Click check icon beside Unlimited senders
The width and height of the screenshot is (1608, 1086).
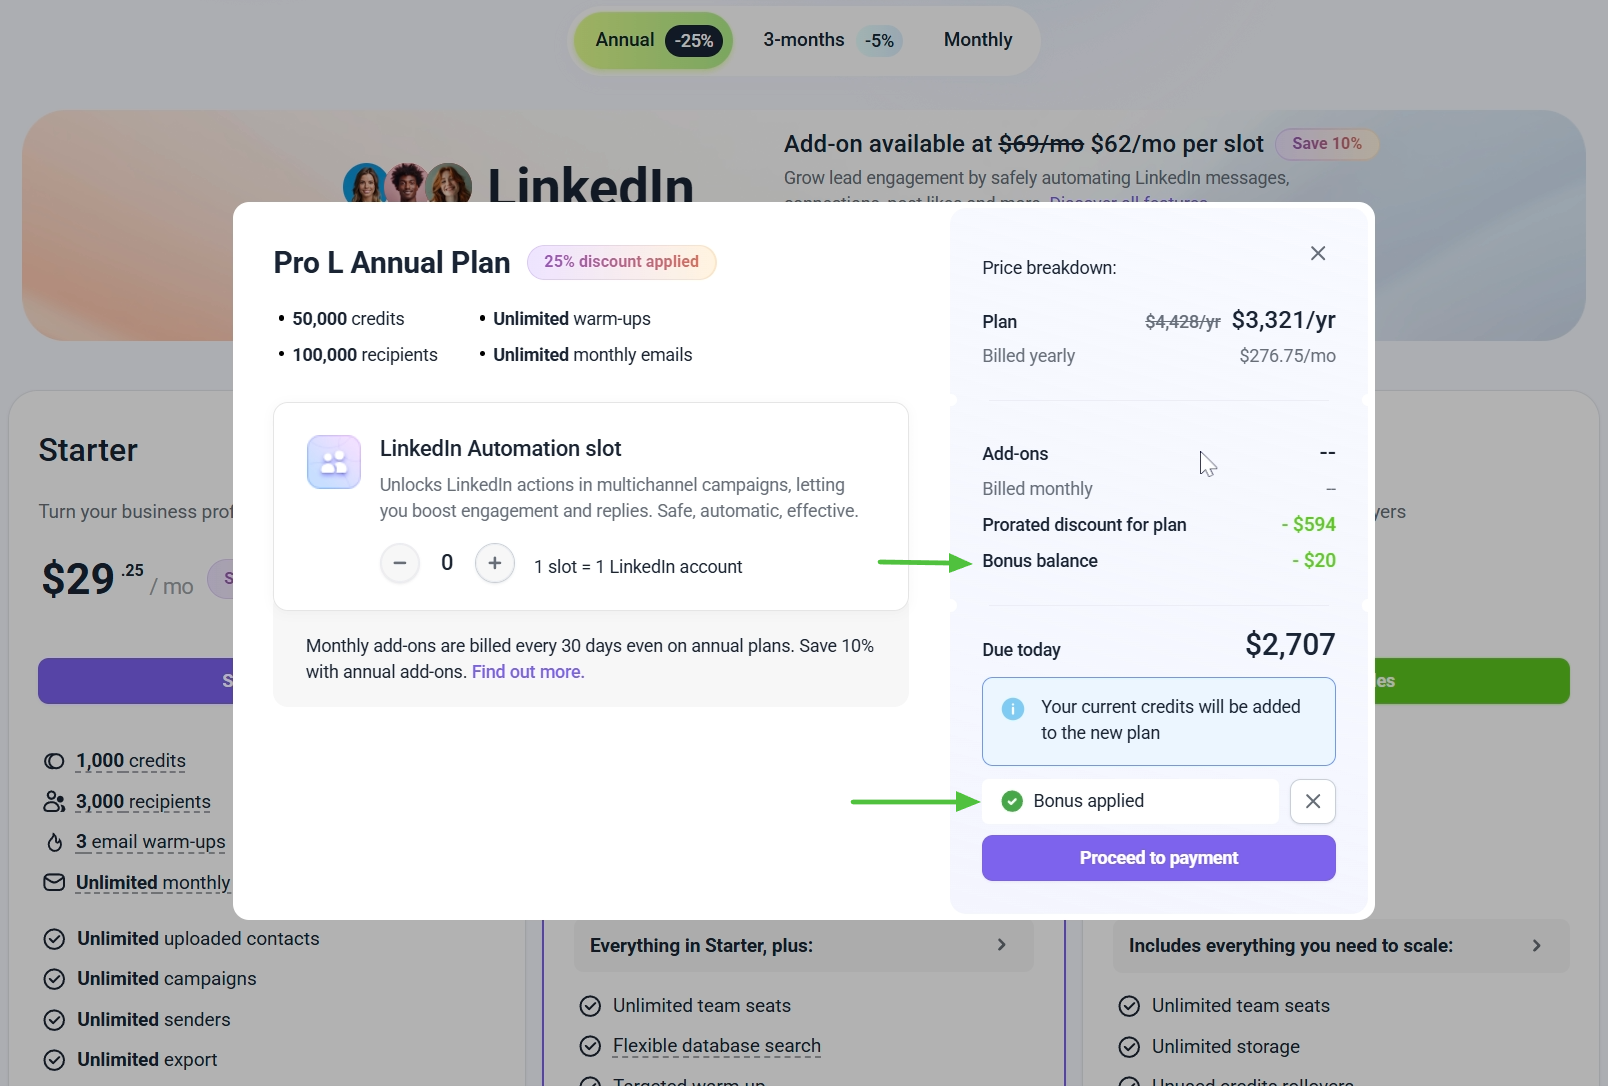(55, 1020)
